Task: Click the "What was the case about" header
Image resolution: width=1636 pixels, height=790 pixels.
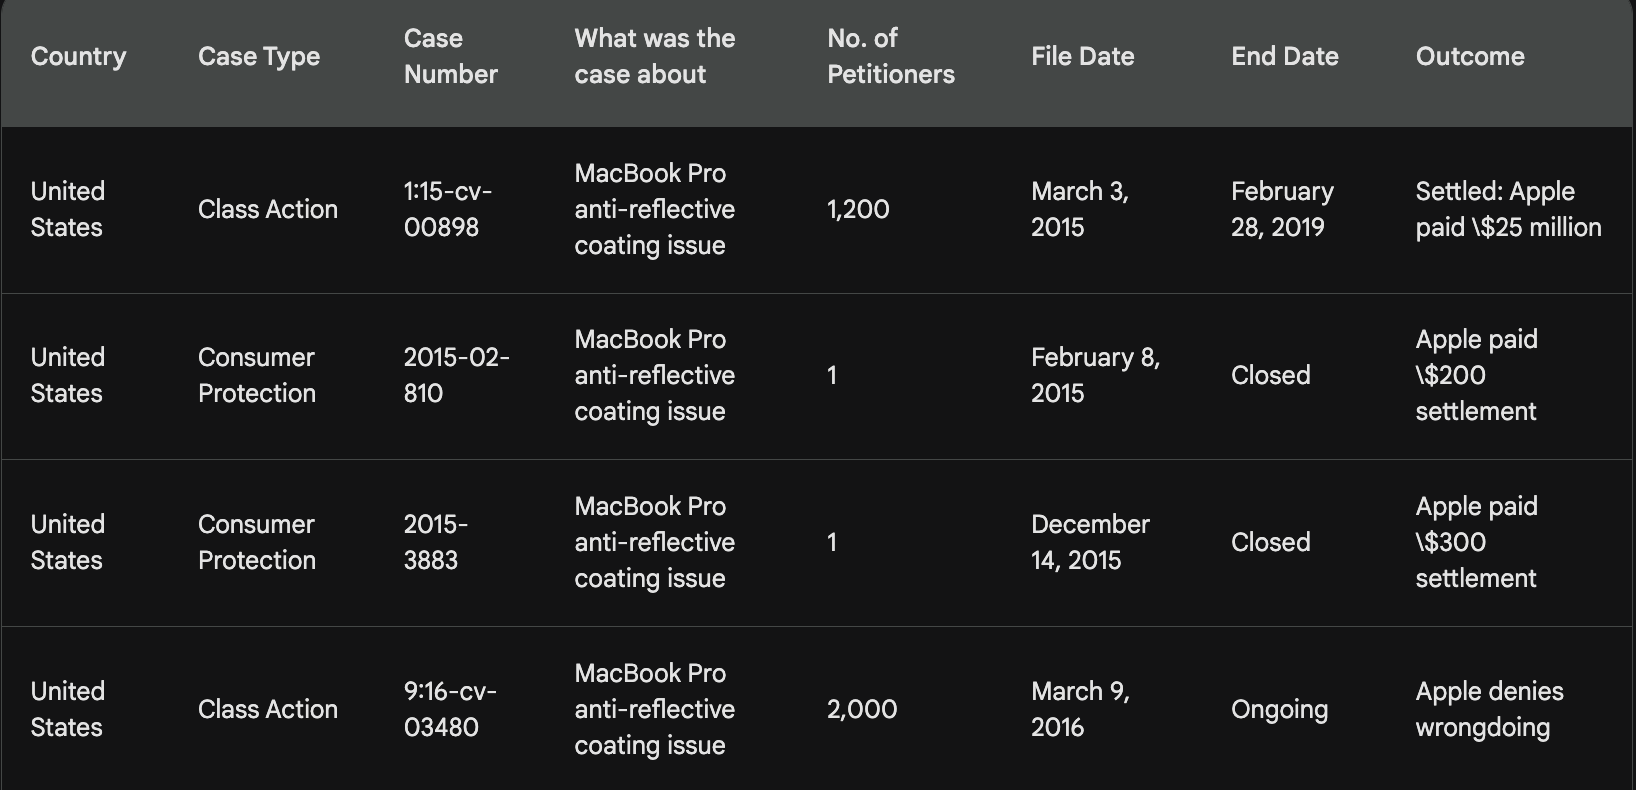Action: 654,56
